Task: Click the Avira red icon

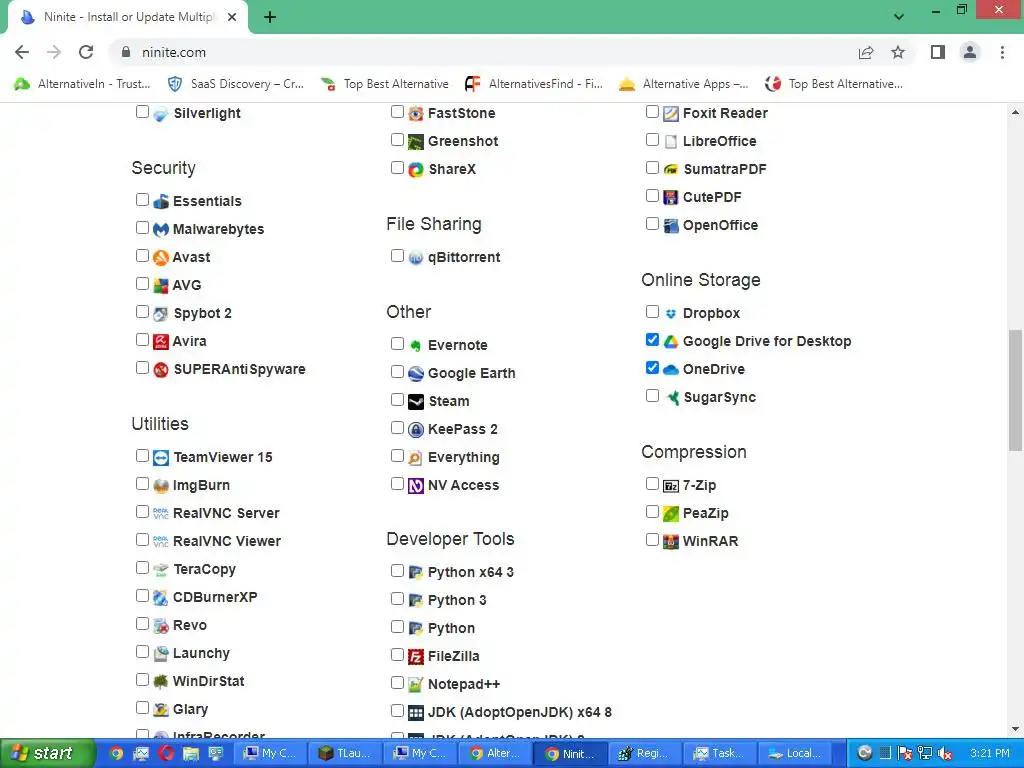Action: click(161, 342)
